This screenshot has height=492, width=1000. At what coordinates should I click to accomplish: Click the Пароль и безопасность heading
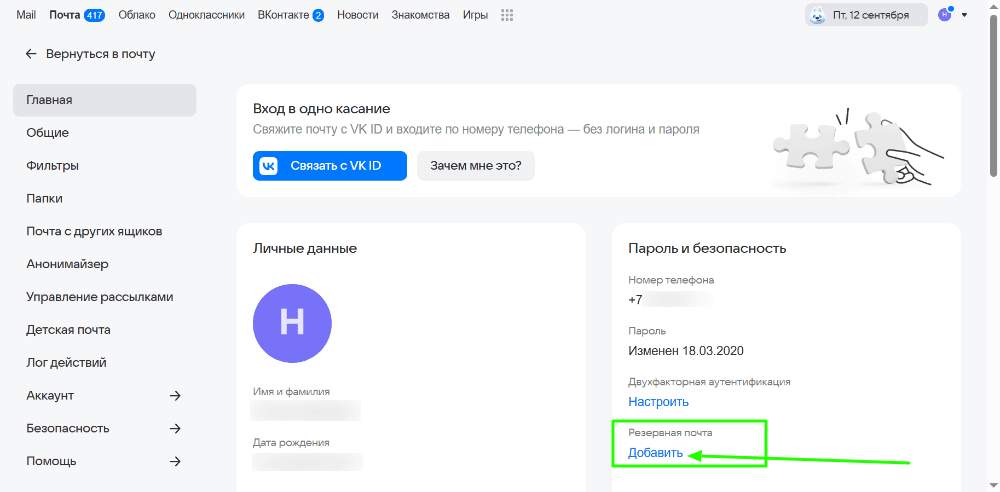click(707, 248)
